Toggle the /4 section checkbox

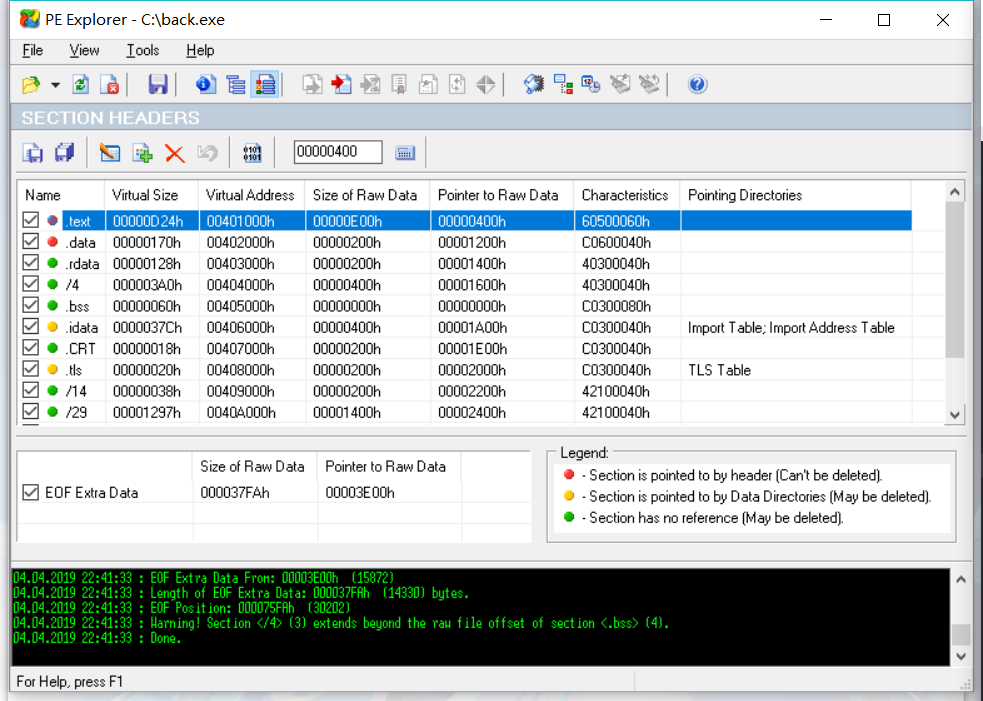31,284
